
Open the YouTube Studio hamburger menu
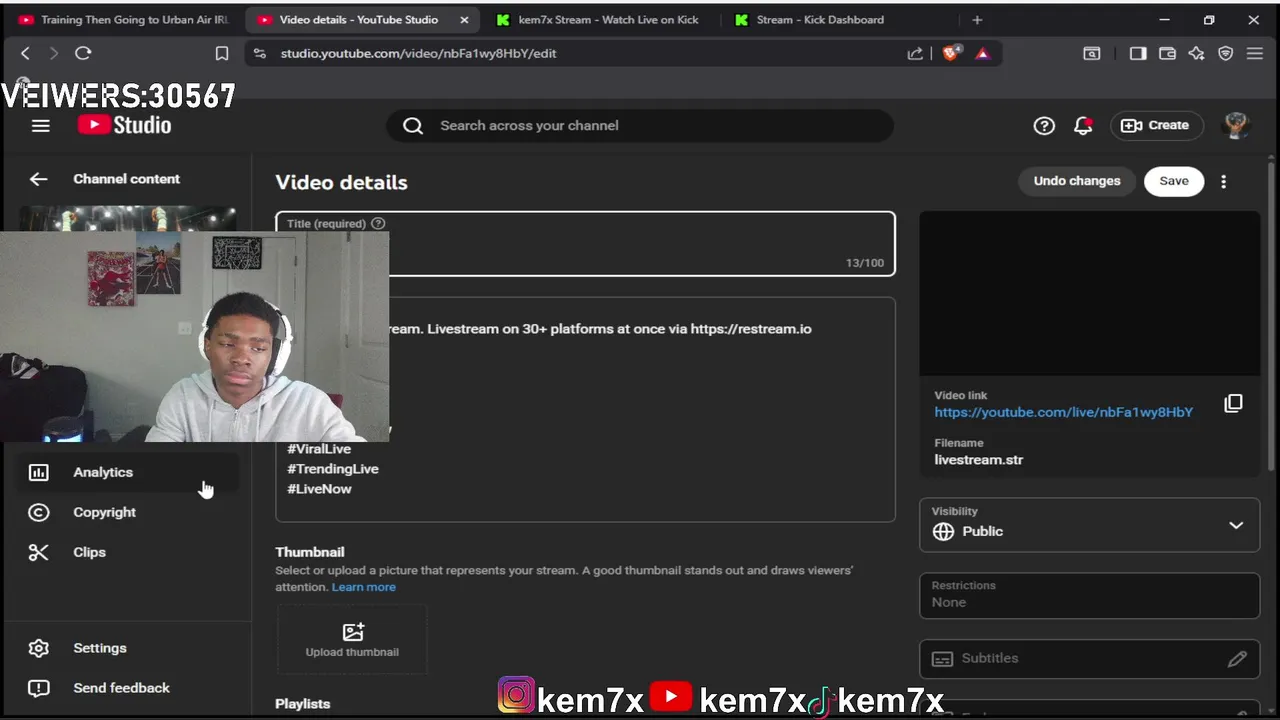point(40,125)
